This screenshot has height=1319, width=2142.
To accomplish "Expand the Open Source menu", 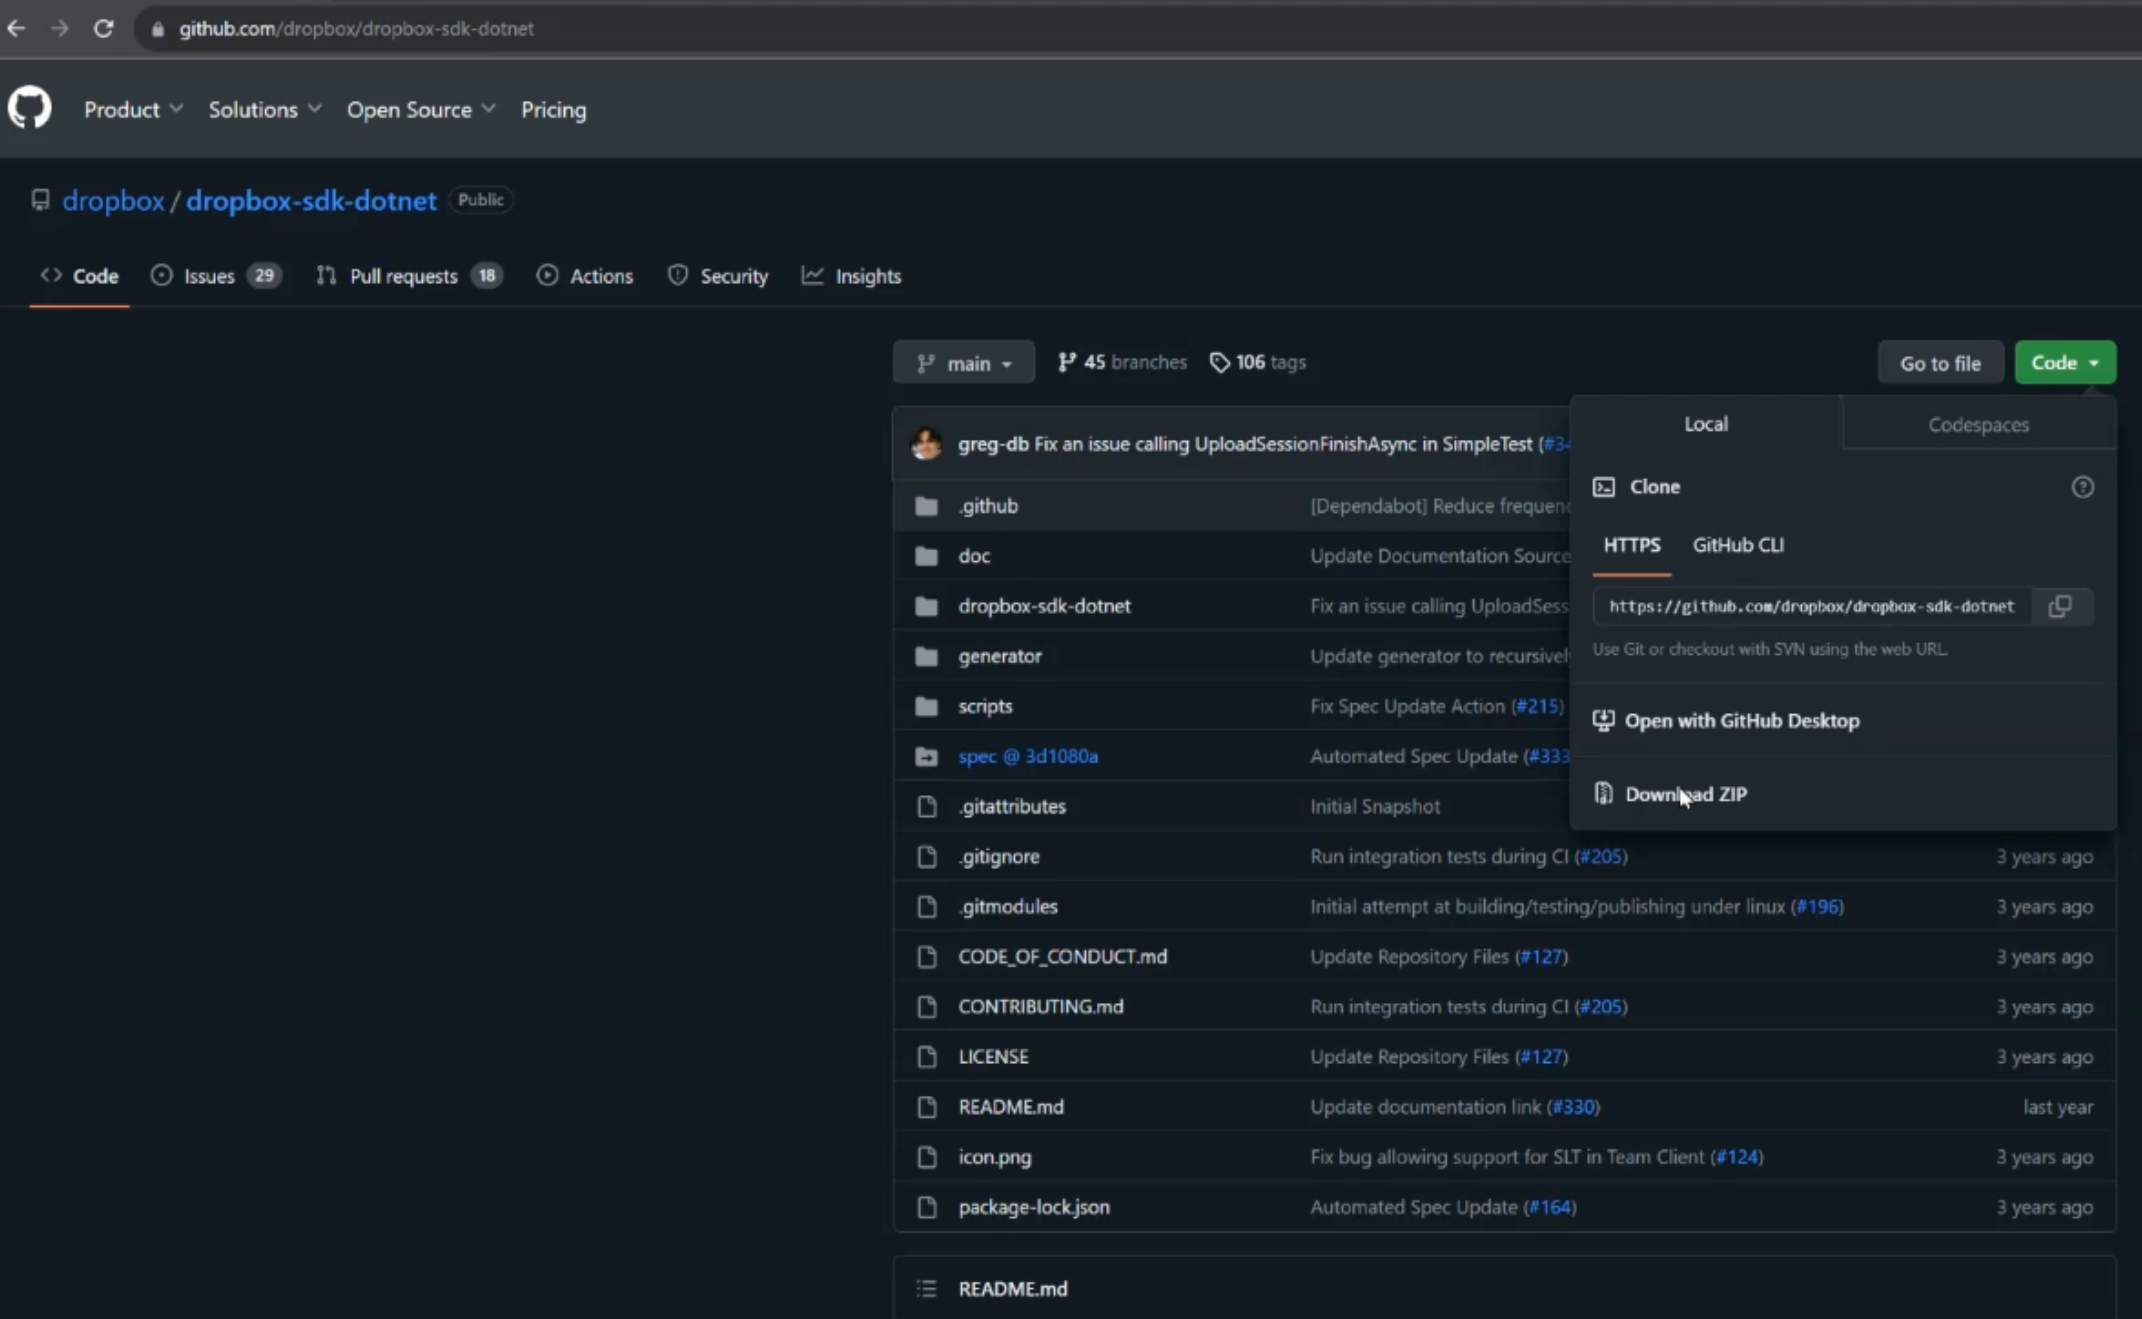I will click(421, 109).
